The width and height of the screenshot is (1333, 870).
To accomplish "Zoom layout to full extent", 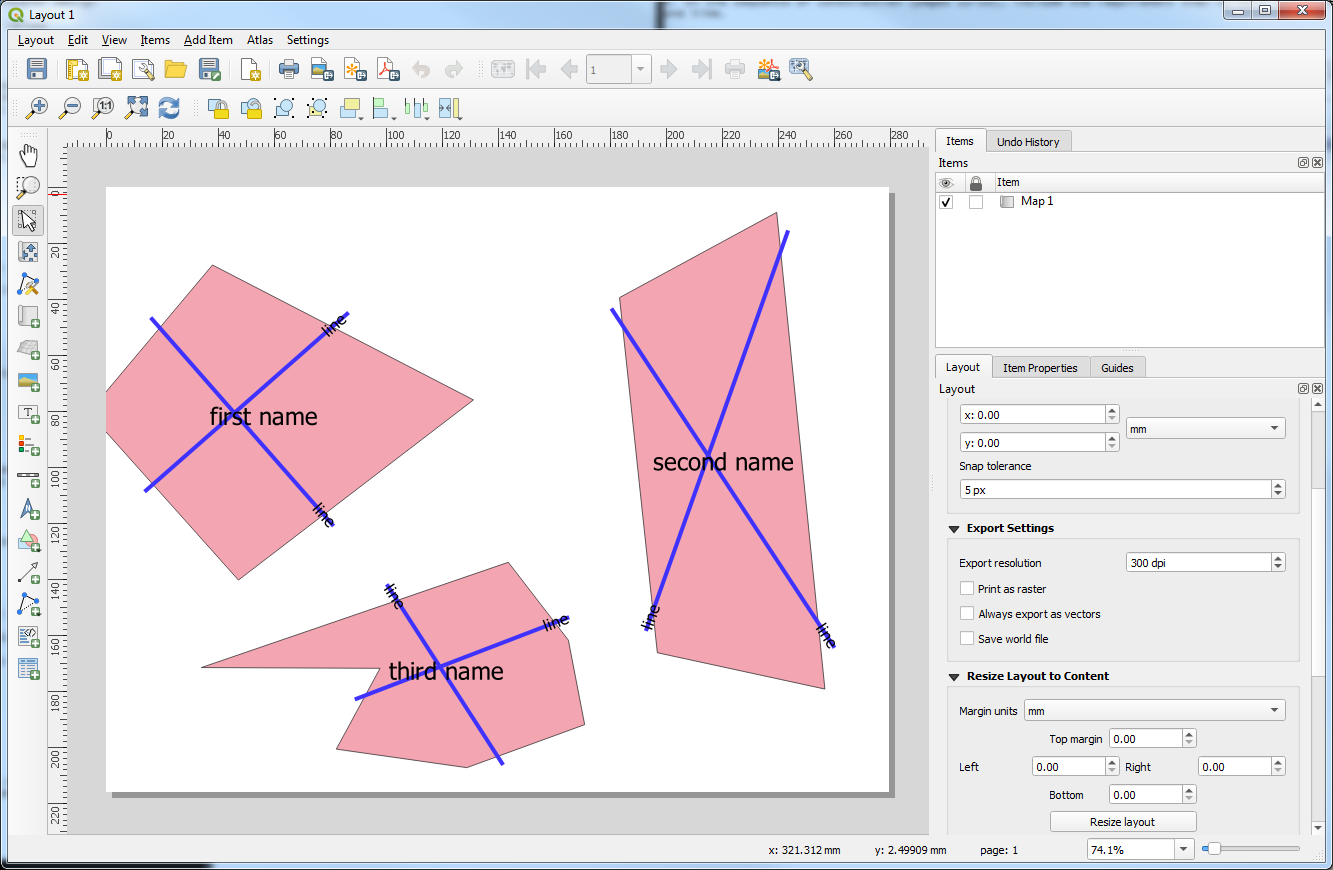I will 135,107.
